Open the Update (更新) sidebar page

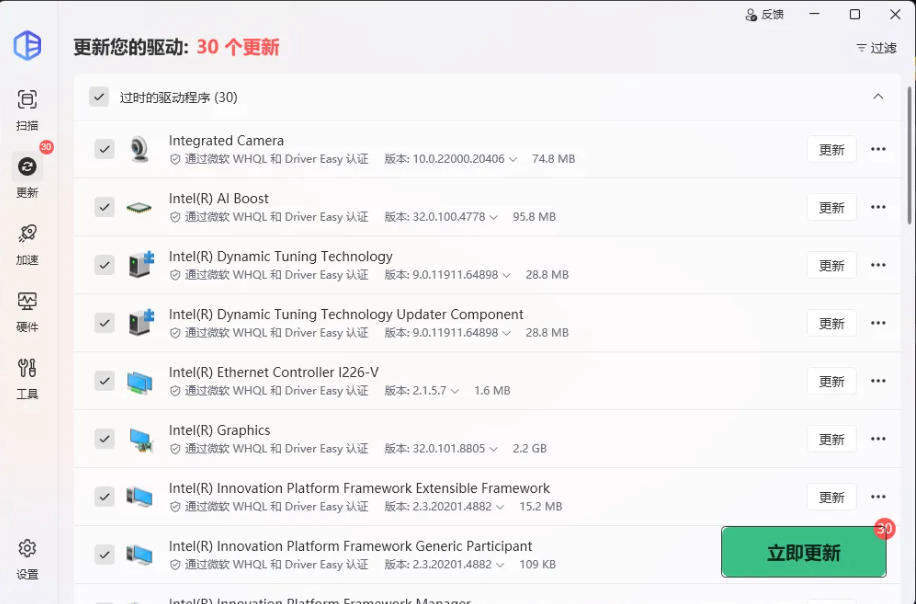click(27, 176)
